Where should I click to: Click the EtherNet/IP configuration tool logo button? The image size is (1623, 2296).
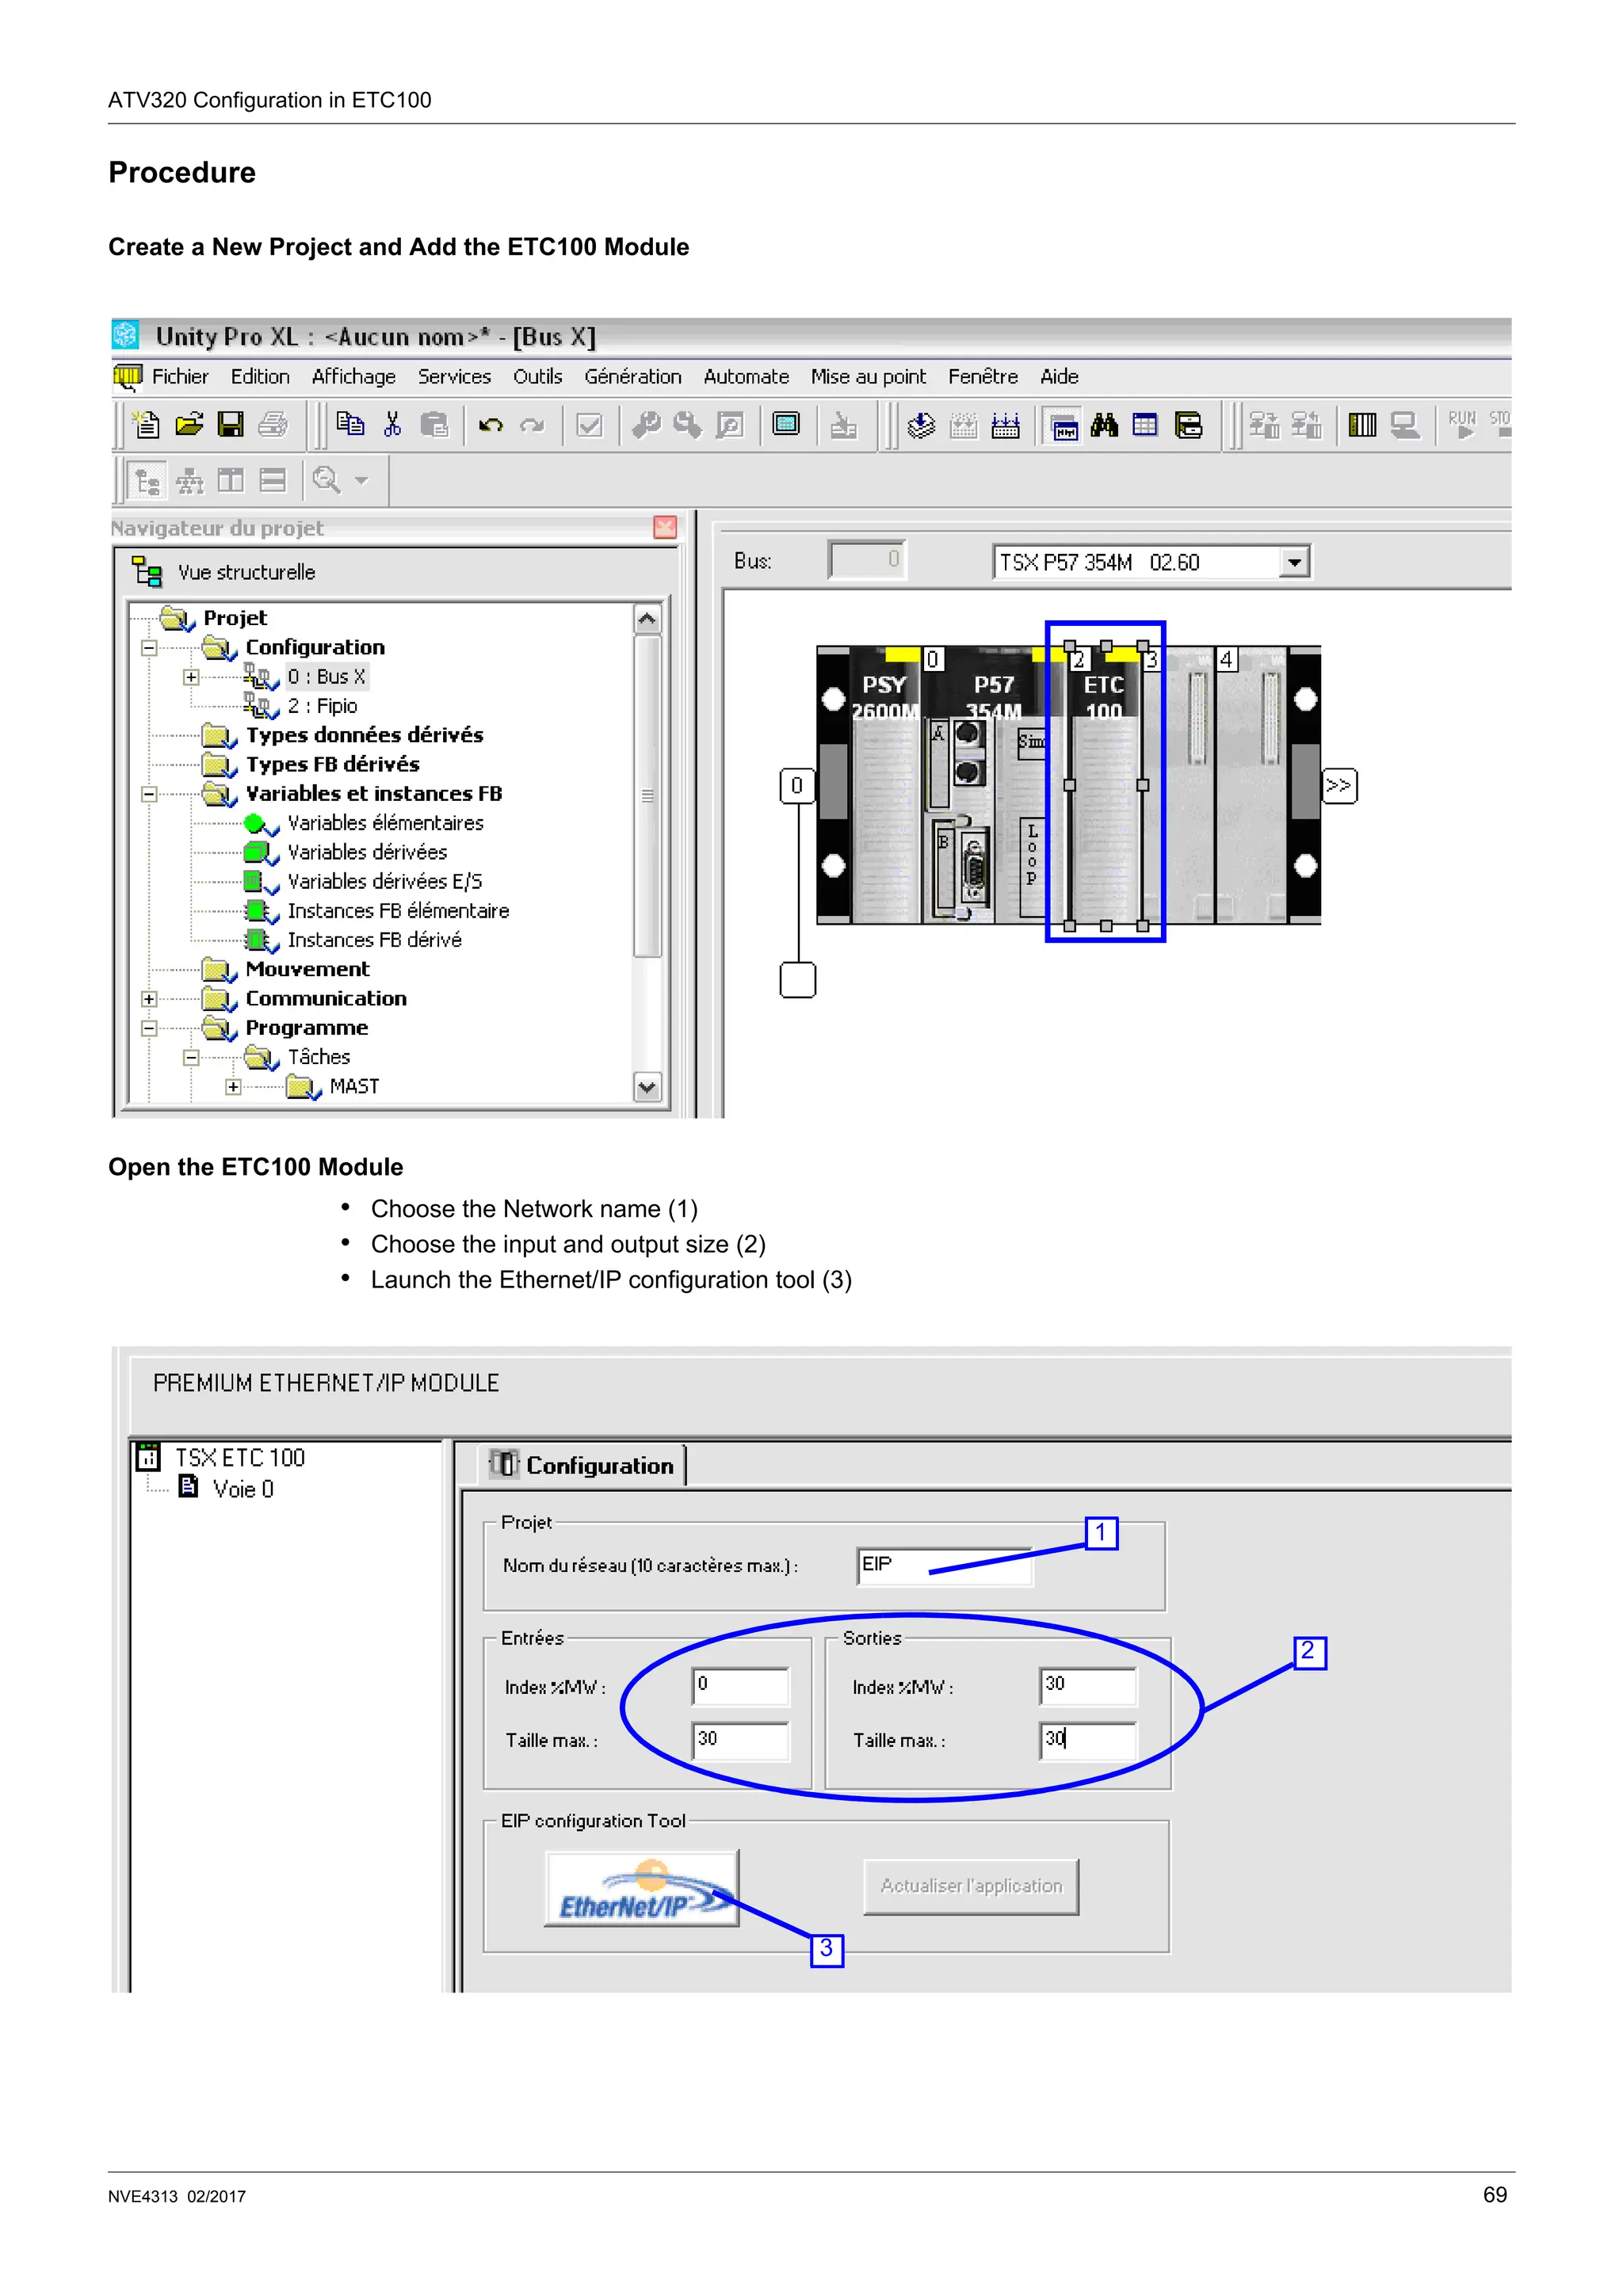641,1888
